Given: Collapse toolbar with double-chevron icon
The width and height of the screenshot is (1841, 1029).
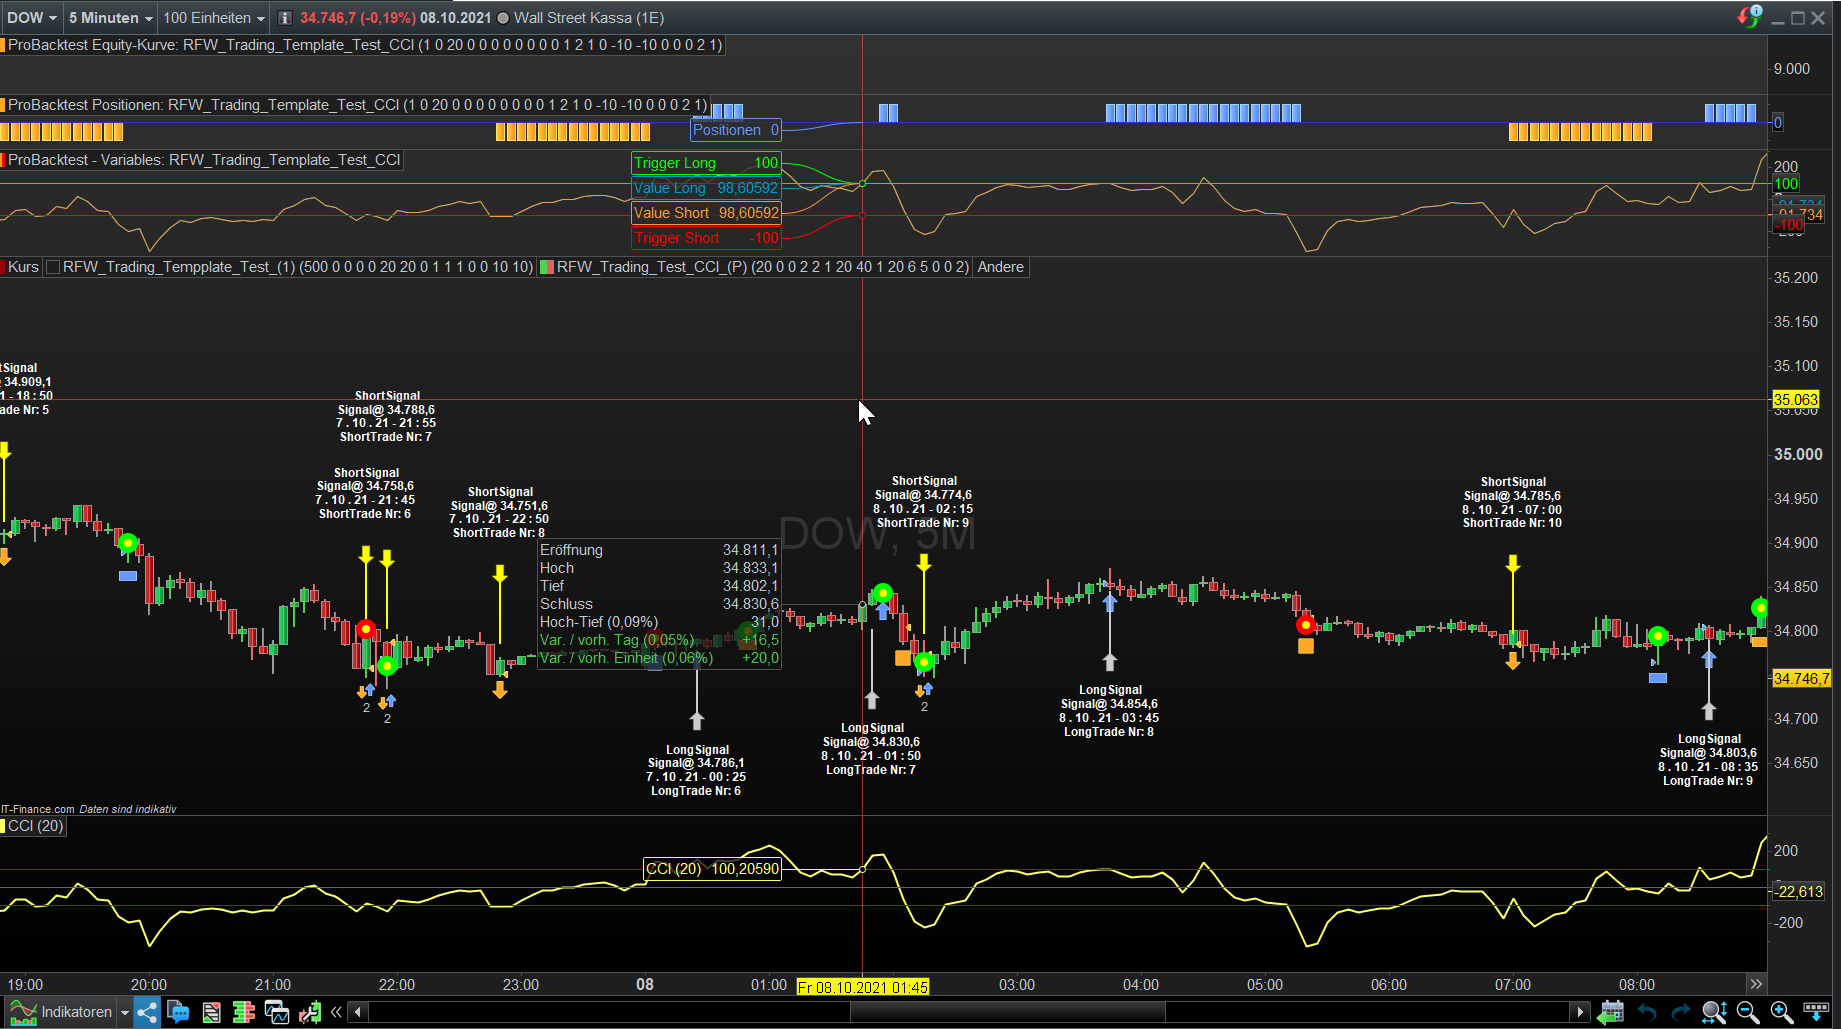Looking at the screenshot, I should [x=336, y=1012].
